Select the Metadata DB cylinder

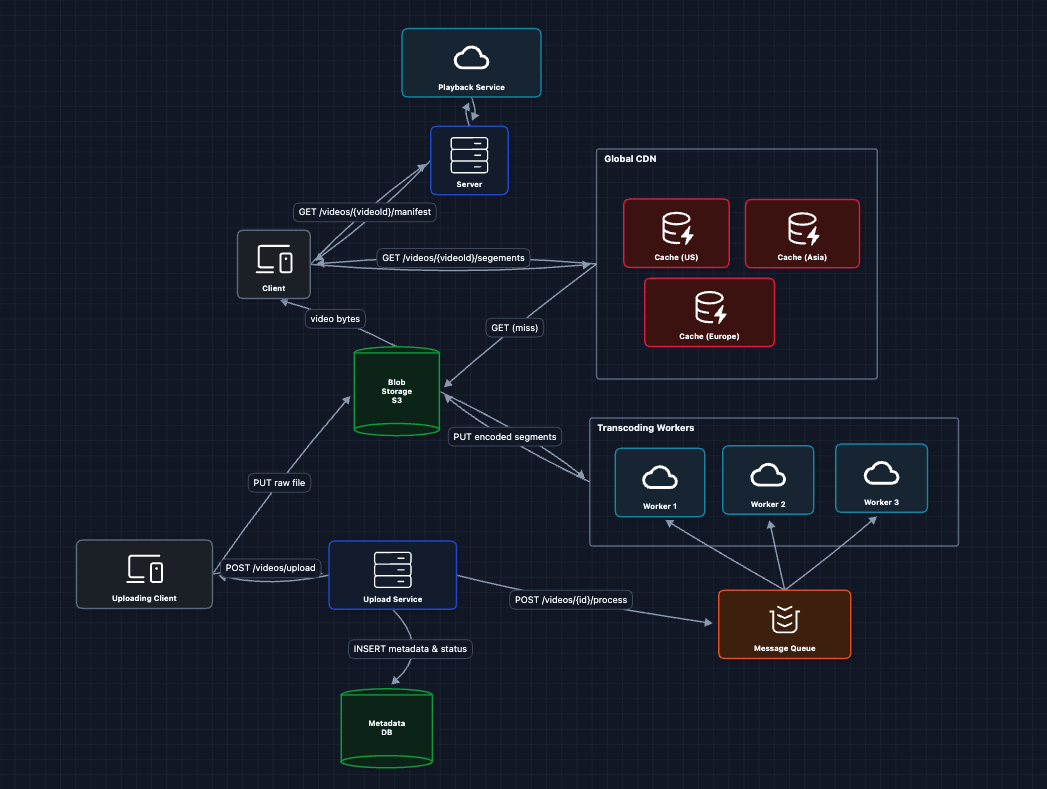coord(386,727)
